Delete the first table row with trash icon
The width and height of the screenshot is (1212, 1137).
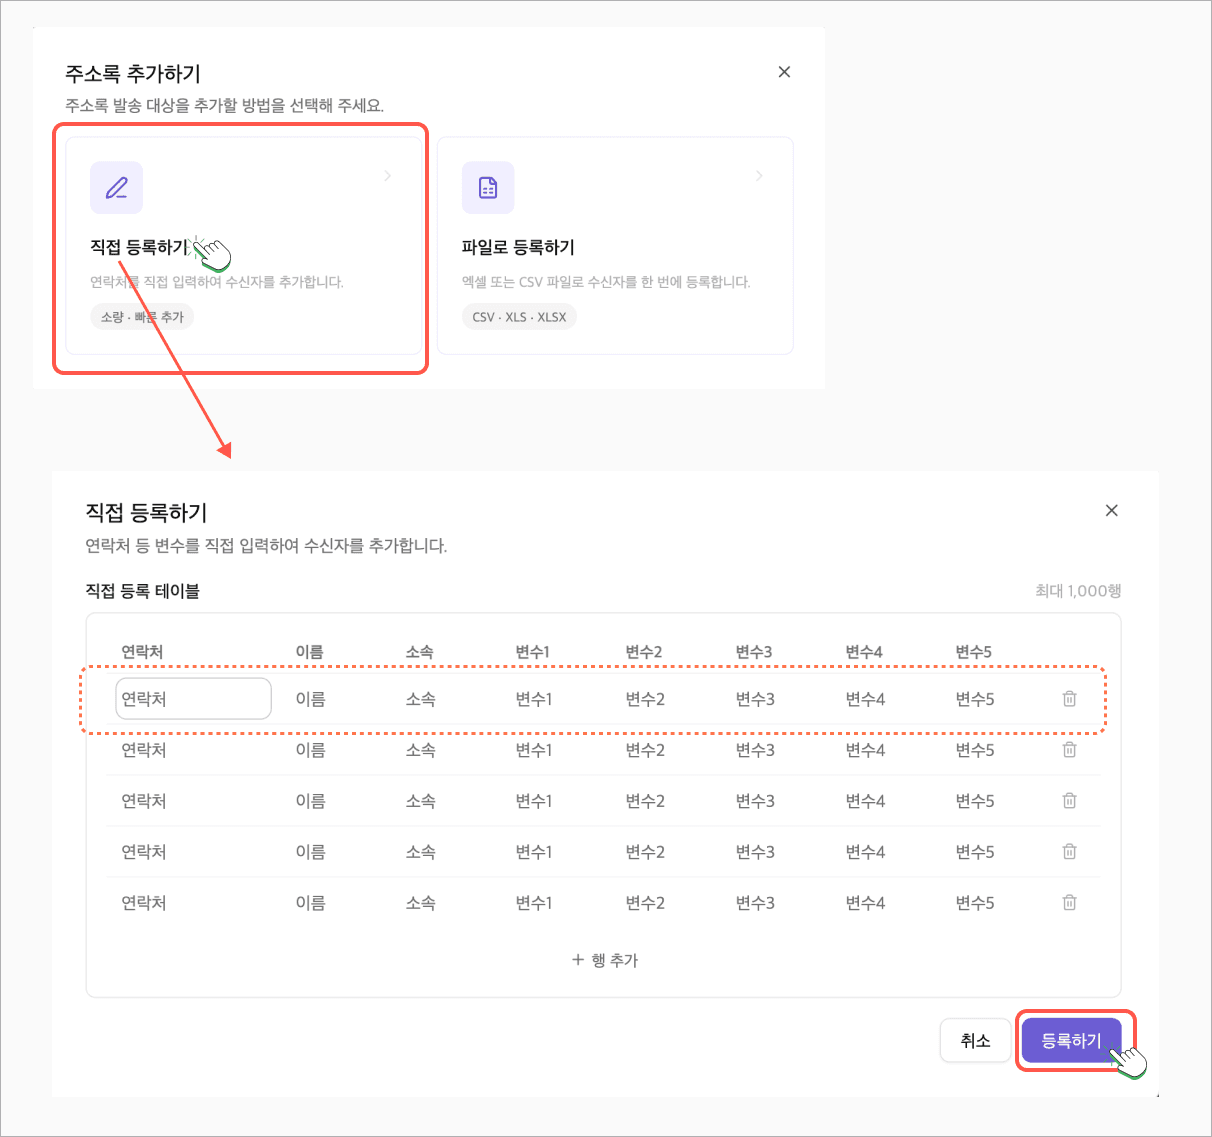tap(1069, 699)
